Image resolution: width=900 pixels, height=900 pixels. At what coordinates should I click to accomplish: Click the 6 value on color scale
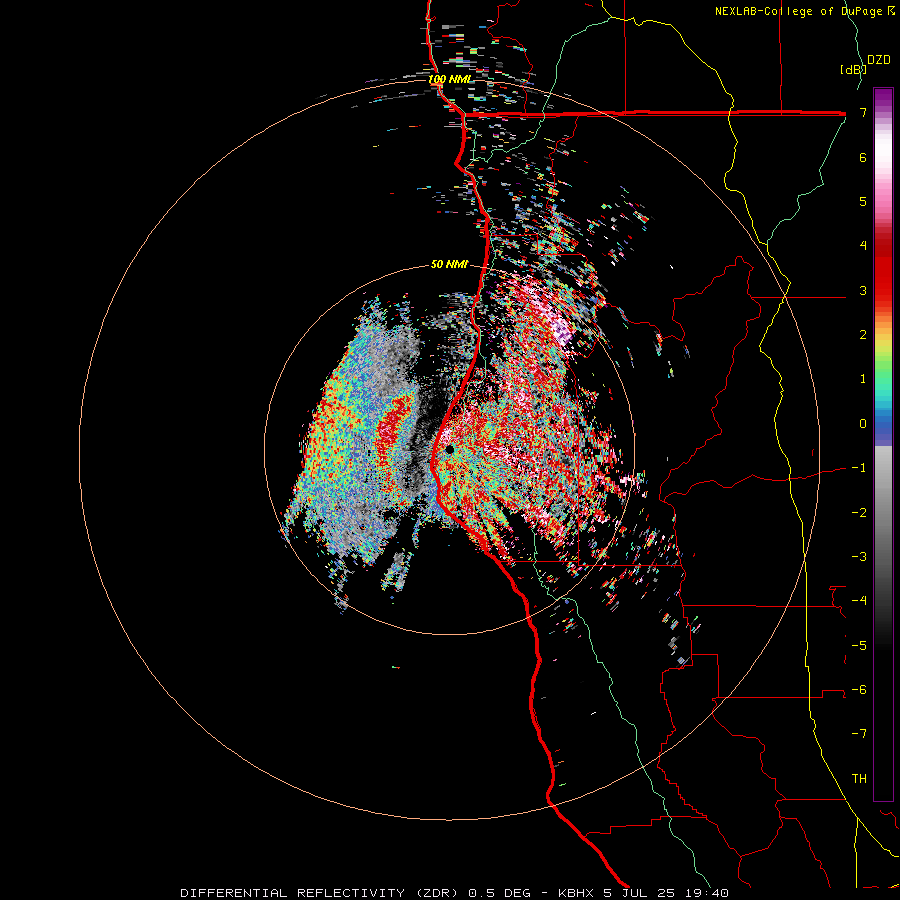point(863,157)
